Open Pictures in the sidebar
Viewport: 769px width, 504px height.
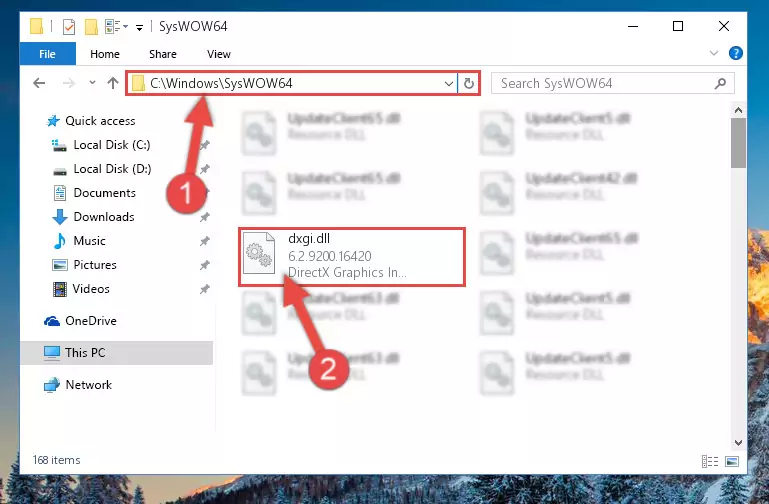pyautogui.click(x=95, y=265)
